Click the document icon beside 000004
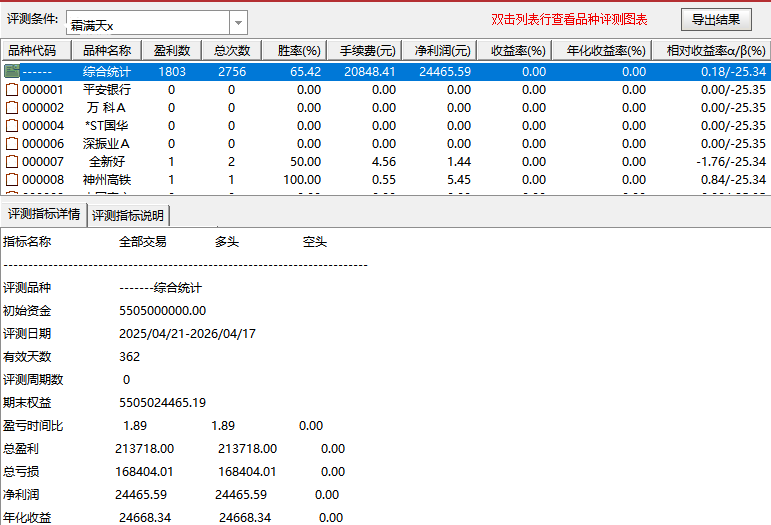Viewport: 771px width, 525px height. click(12, 126)
